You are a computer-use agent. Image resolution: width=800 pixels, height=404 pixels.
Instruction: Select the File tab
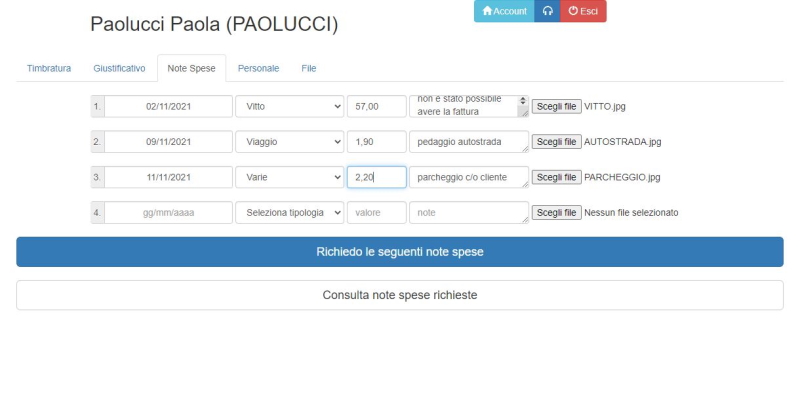309,68
